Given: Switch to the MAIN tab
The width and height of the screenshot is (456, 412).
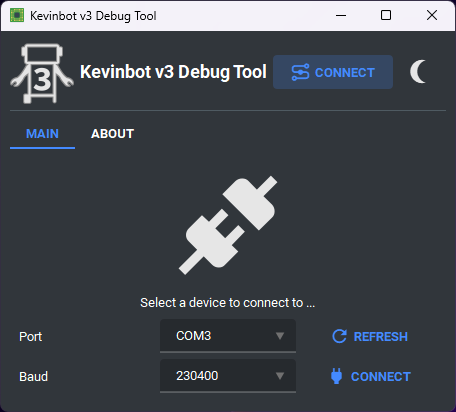Looking at the screenshot, I should 42,134.
